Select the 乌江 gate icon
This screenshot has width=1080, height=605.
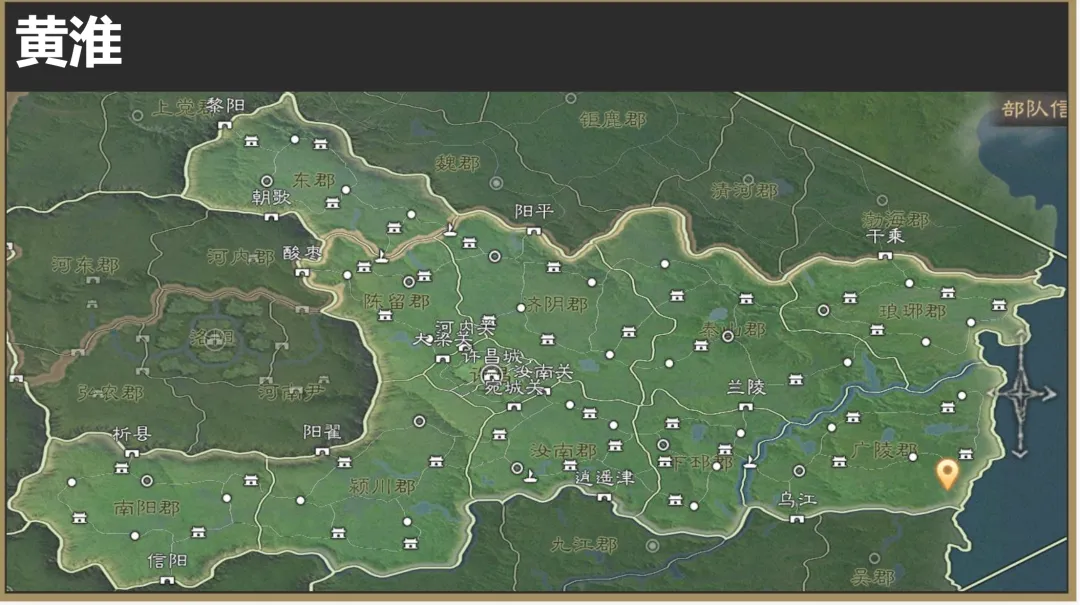click(797, 519)
